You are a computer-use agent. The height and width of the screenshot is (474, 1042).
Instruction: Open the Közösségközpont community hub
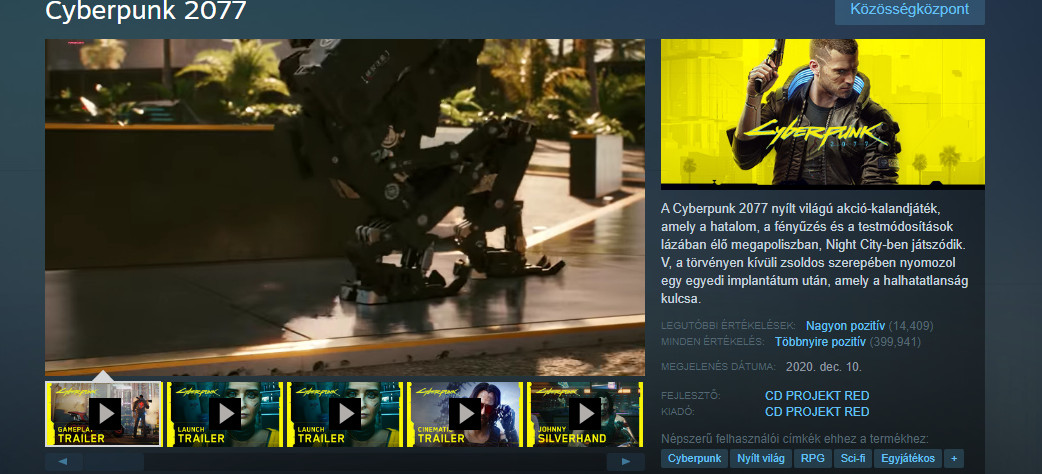tap(910, 9)
